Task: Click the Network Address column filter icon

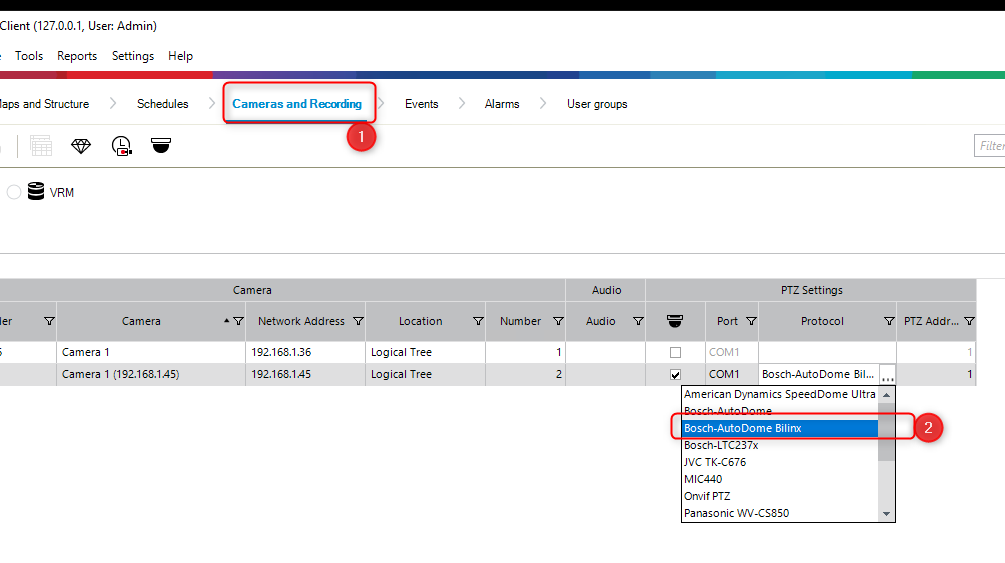Action: 358,322
